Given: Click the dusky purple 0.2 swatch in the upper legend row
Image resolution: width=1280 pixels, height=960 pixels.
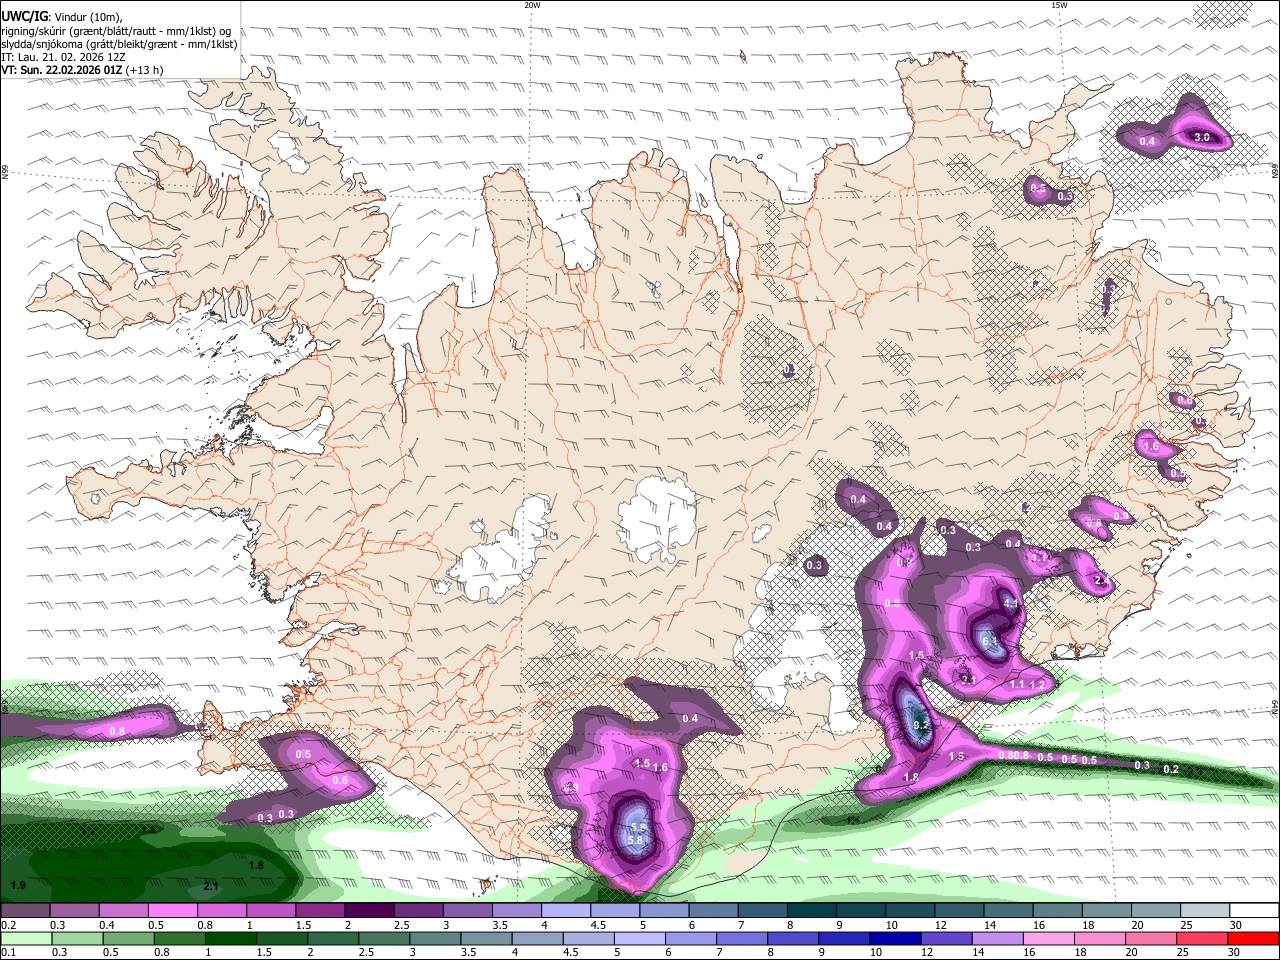Looking at the screenshot, I should tap(25, 911).
